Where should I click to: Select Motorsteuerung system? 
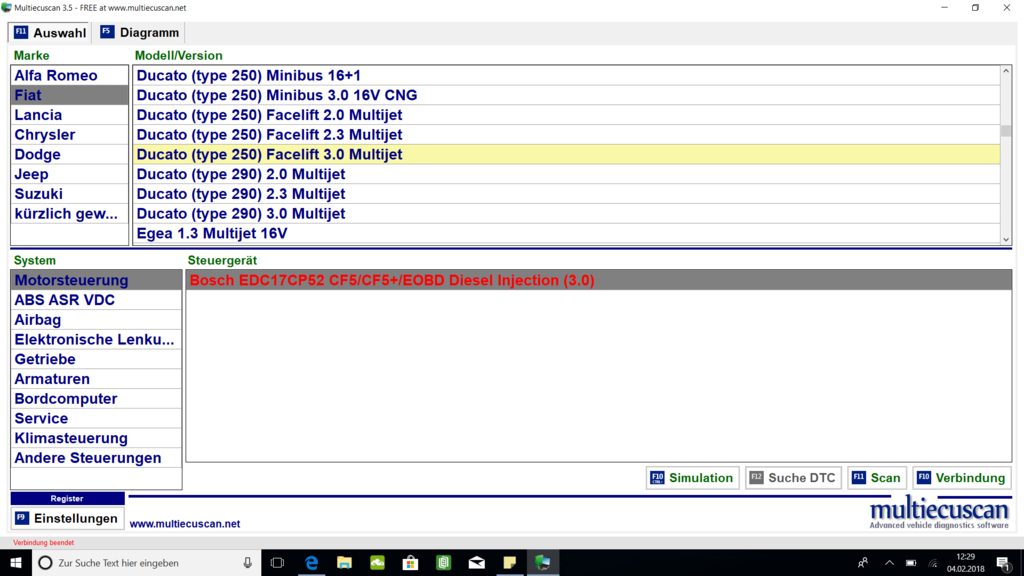click(96, 280)
